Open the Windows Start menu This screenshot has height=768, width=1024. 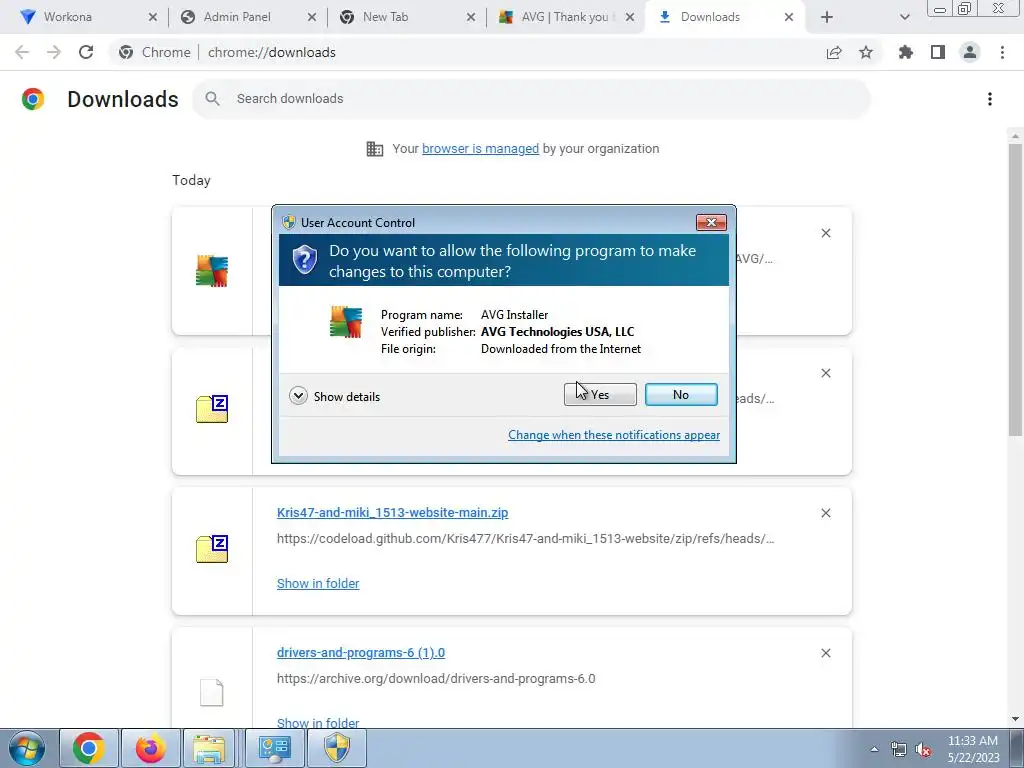27,748
